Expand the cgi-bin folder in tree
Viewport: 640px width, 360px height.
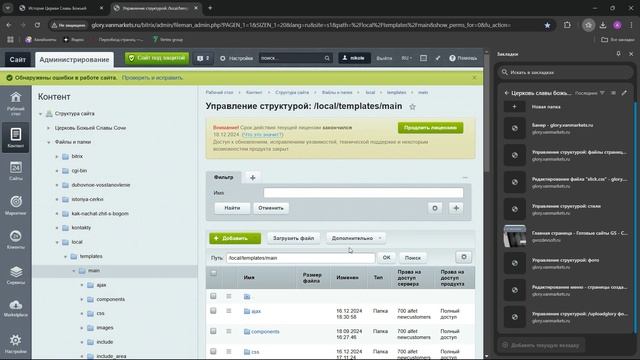(57, 171)
